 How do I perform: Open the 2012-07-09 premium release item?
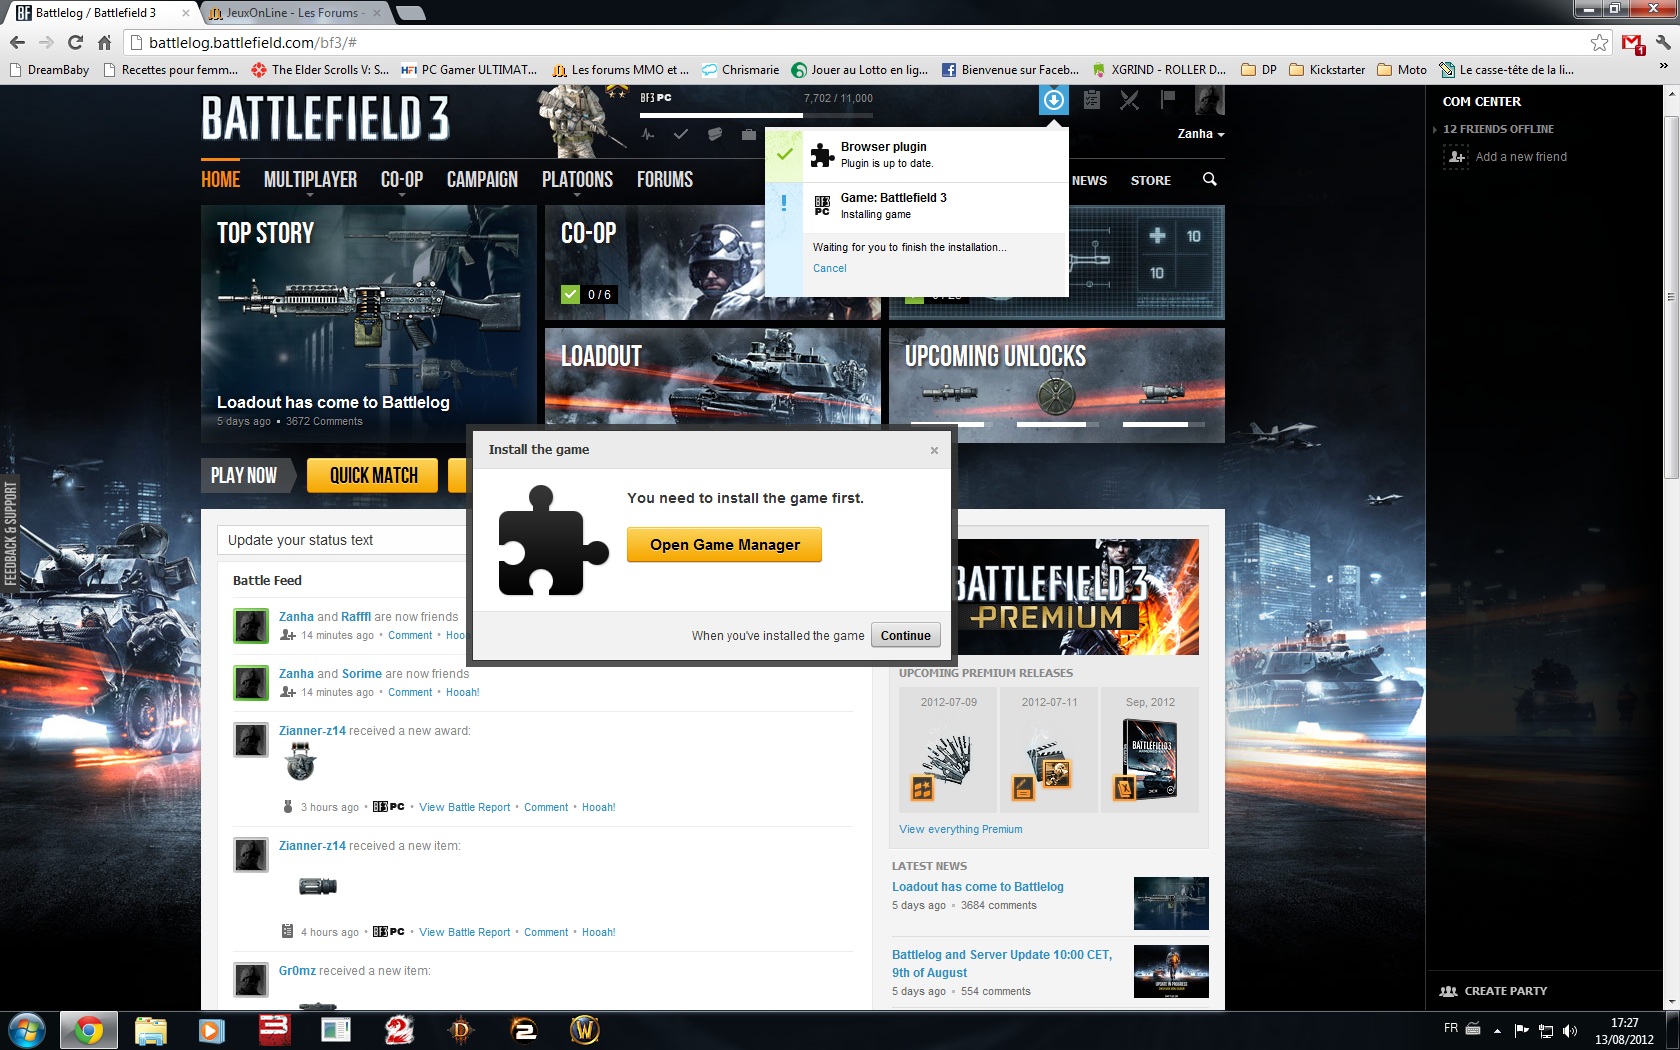pos(948,748)
